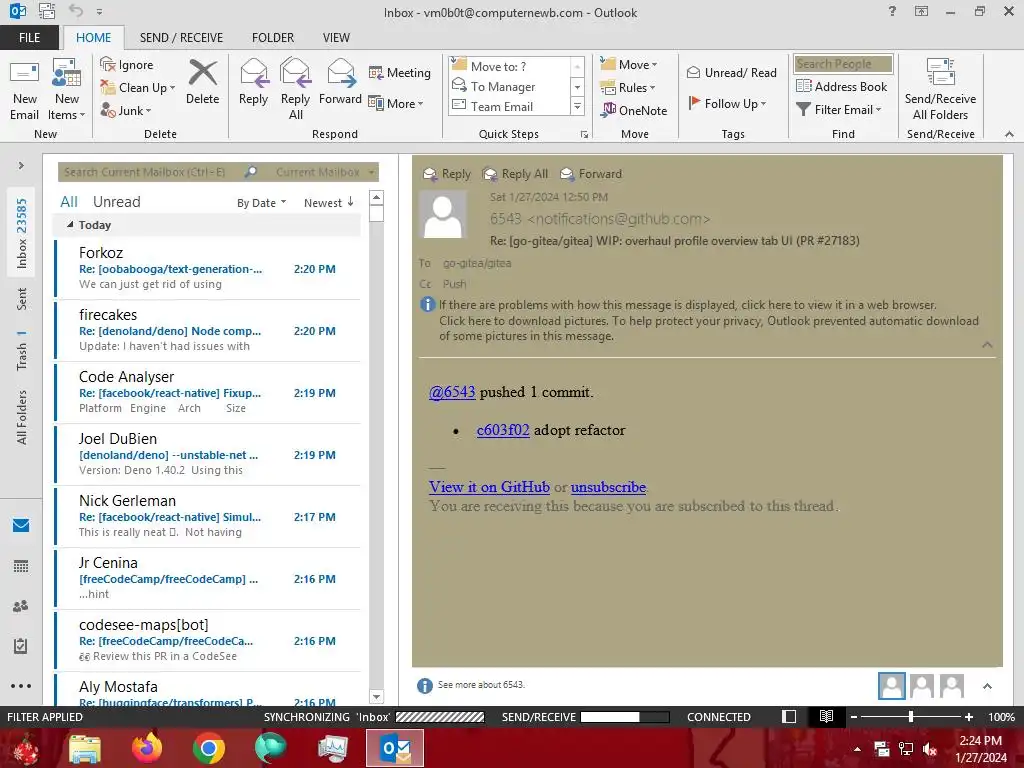Click the Search People field
Viewport: 1024px width, 768px height.
(843, 64)
